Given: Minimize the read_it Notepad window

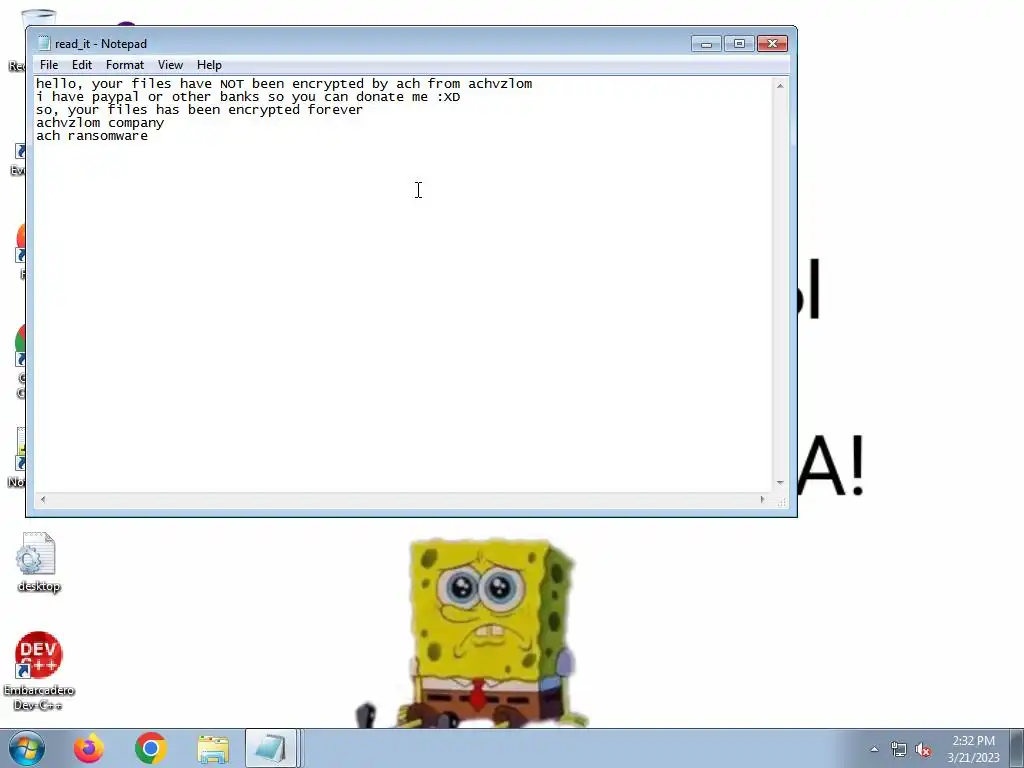Looking at the screenshot, I should pyautogui.click(x=706, y=44).
